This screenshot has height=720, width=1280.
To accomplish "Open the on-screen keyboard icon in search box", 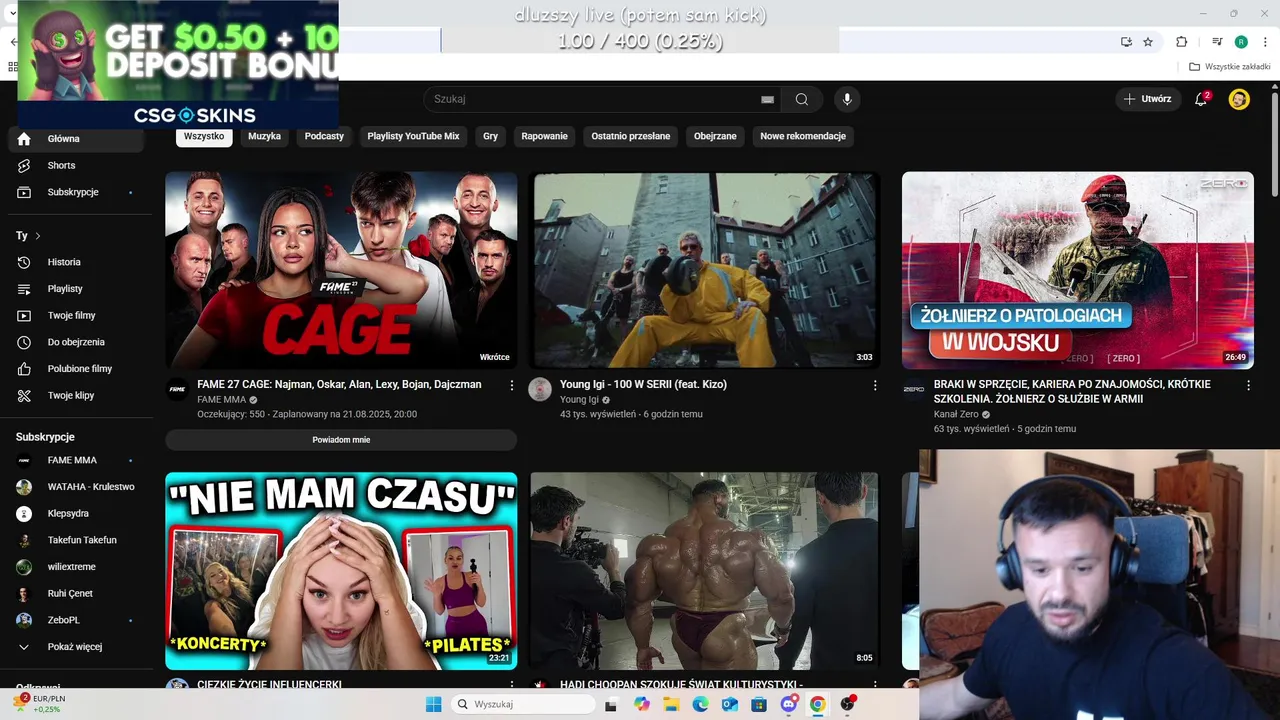I will 767,99.
